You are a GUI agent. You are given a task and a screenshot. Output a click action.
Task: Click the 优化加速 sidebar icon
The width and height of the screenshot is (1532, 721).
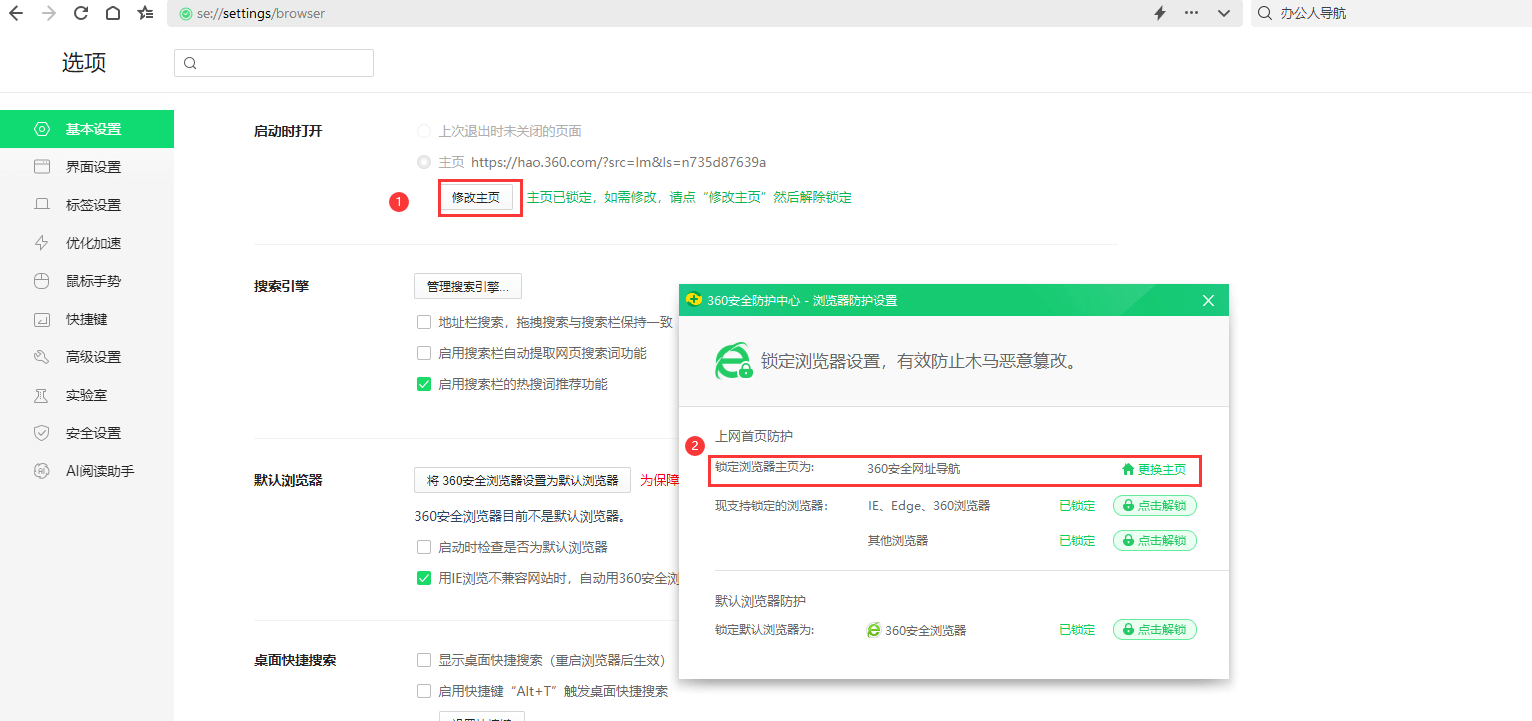[41, 242]
